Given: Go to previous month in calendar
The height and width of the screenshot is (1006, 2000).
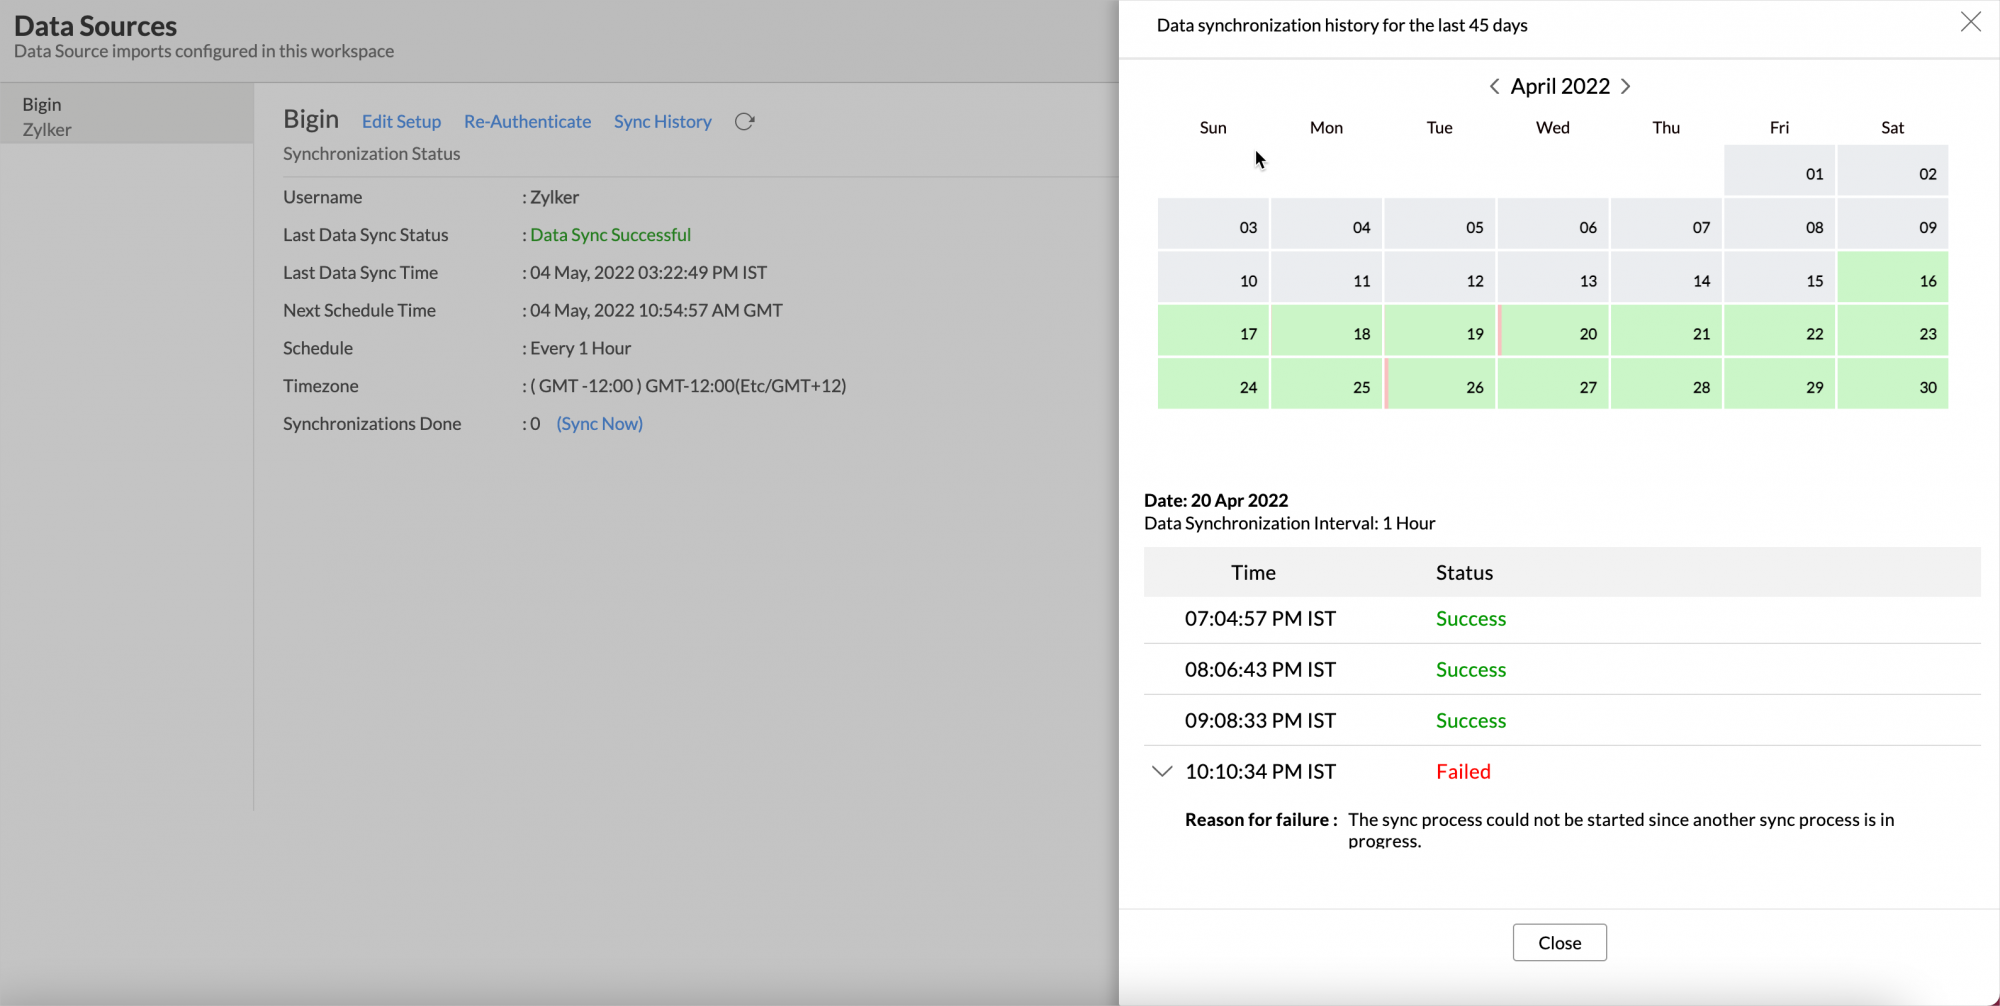Looking at the screenshot, I should [1494, 86].
